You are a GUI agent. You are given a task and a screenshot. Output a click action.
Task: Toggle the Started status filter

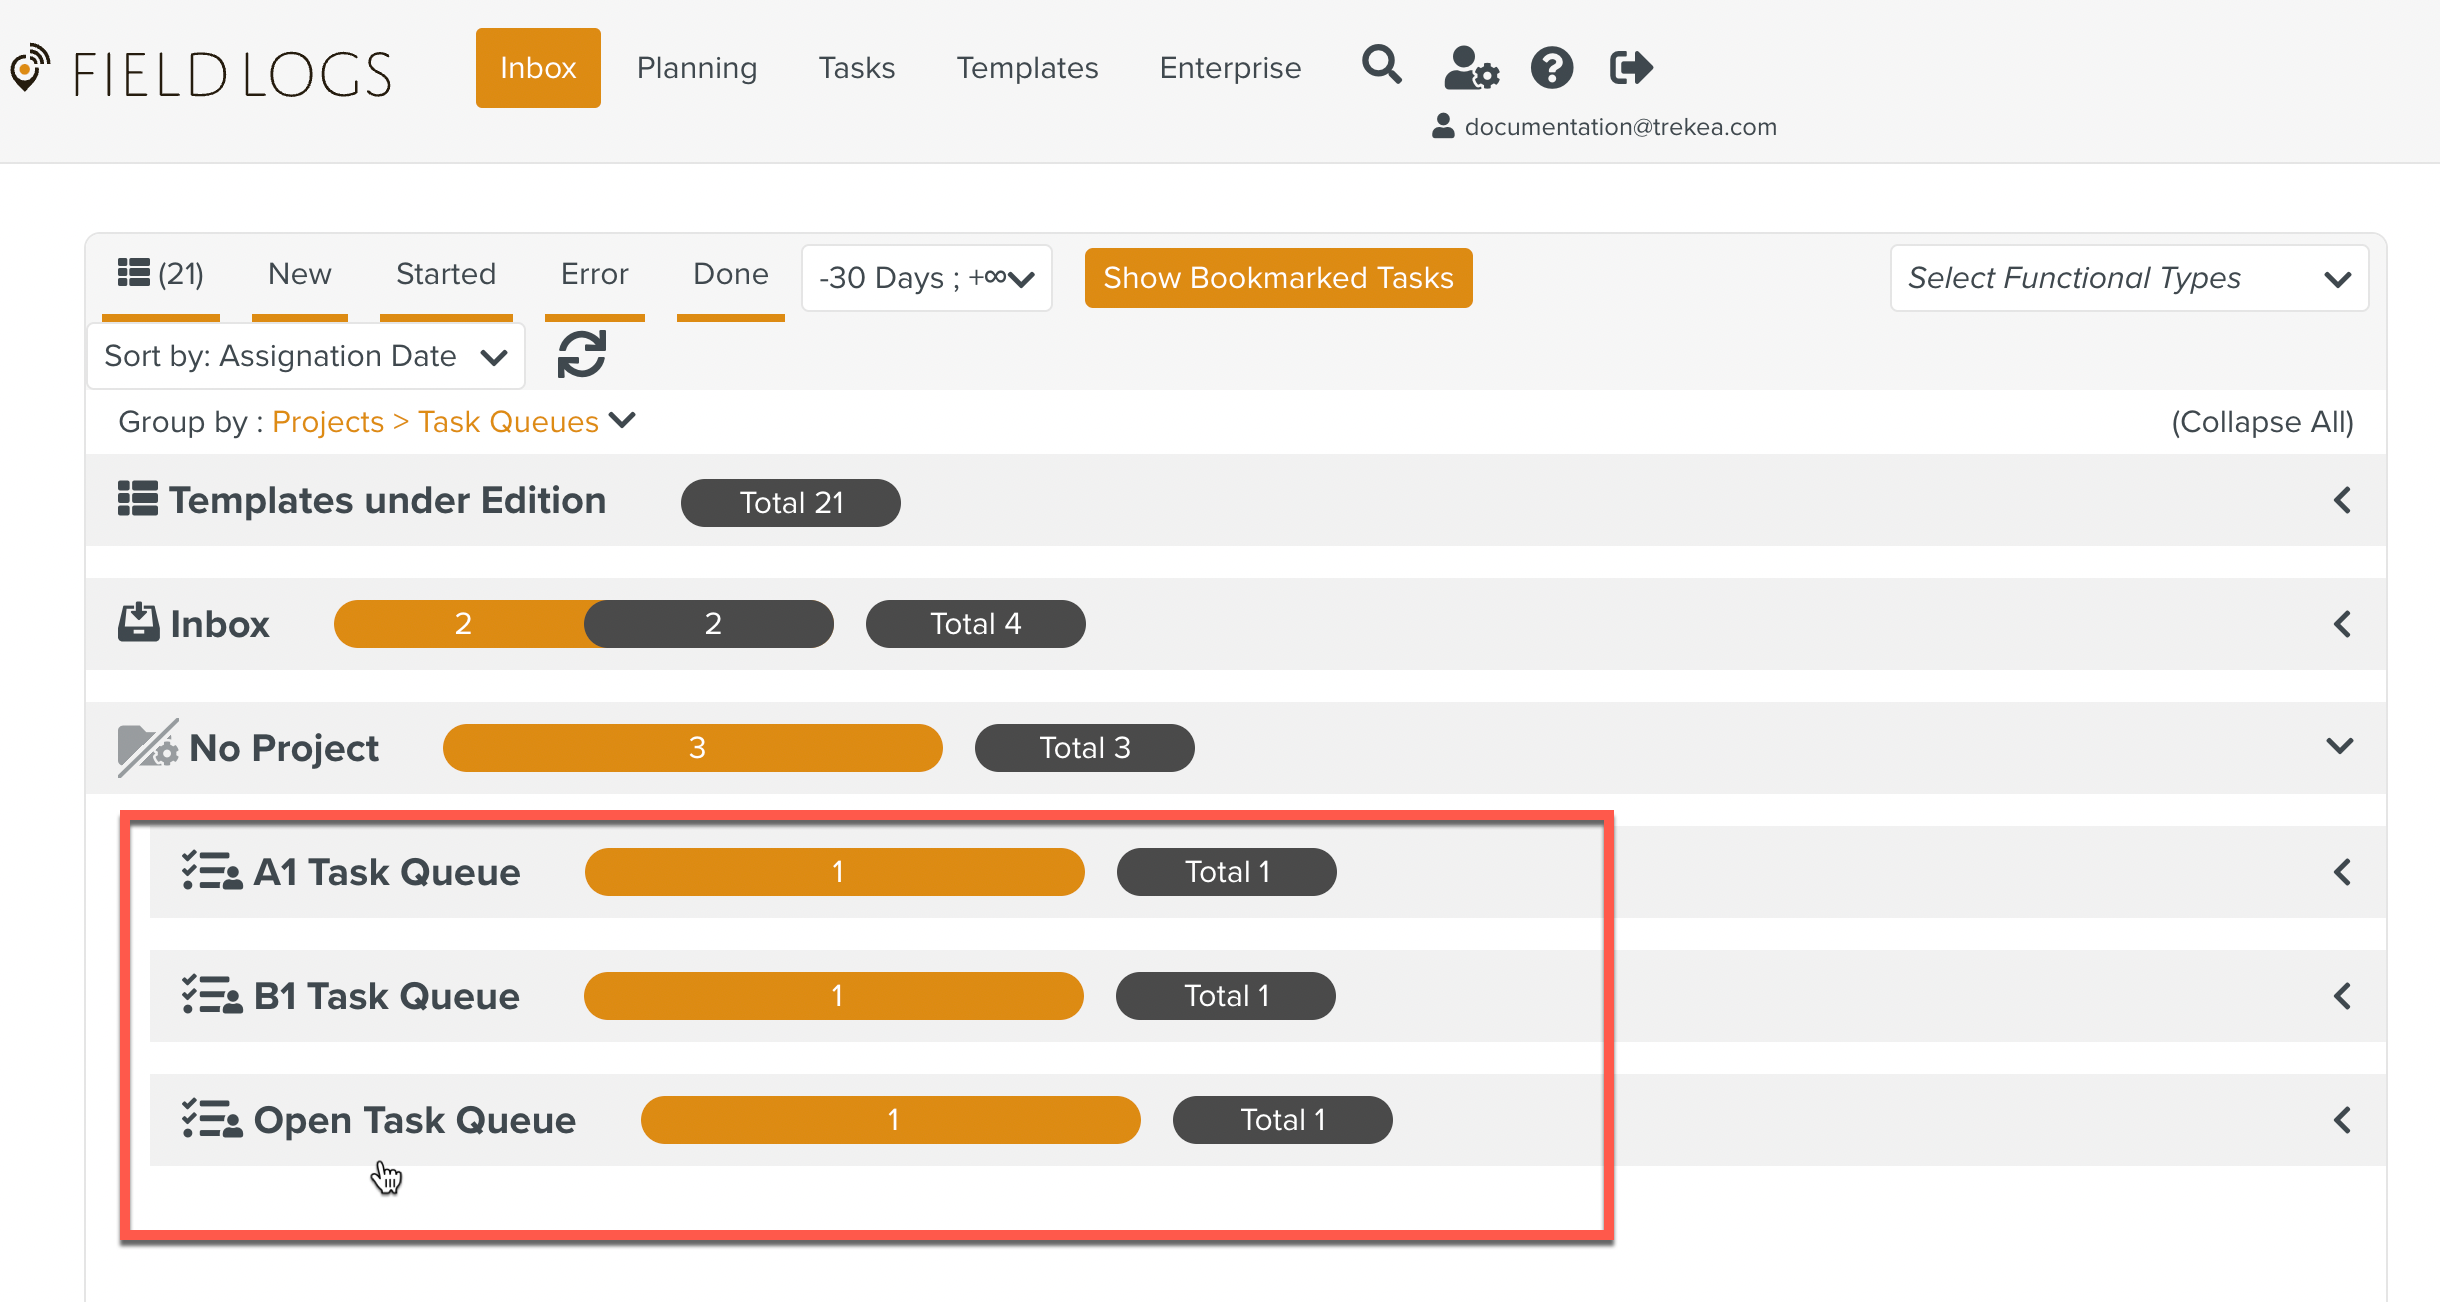tap(446, 274)
